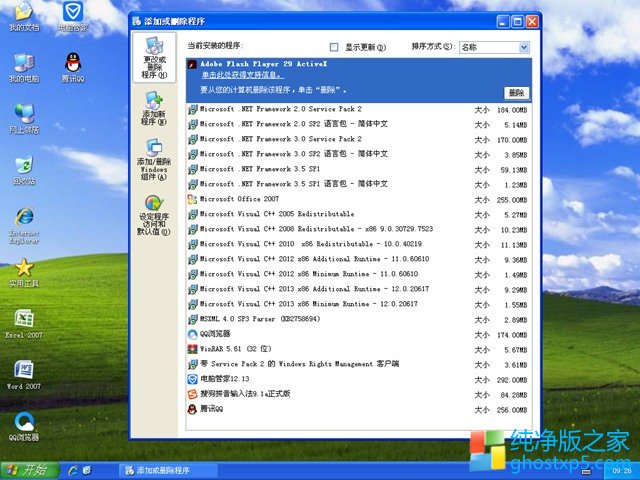Select Windows Rights Management 客户端 row
Viewport: 640px width, 480px height.
pos(358,364)
